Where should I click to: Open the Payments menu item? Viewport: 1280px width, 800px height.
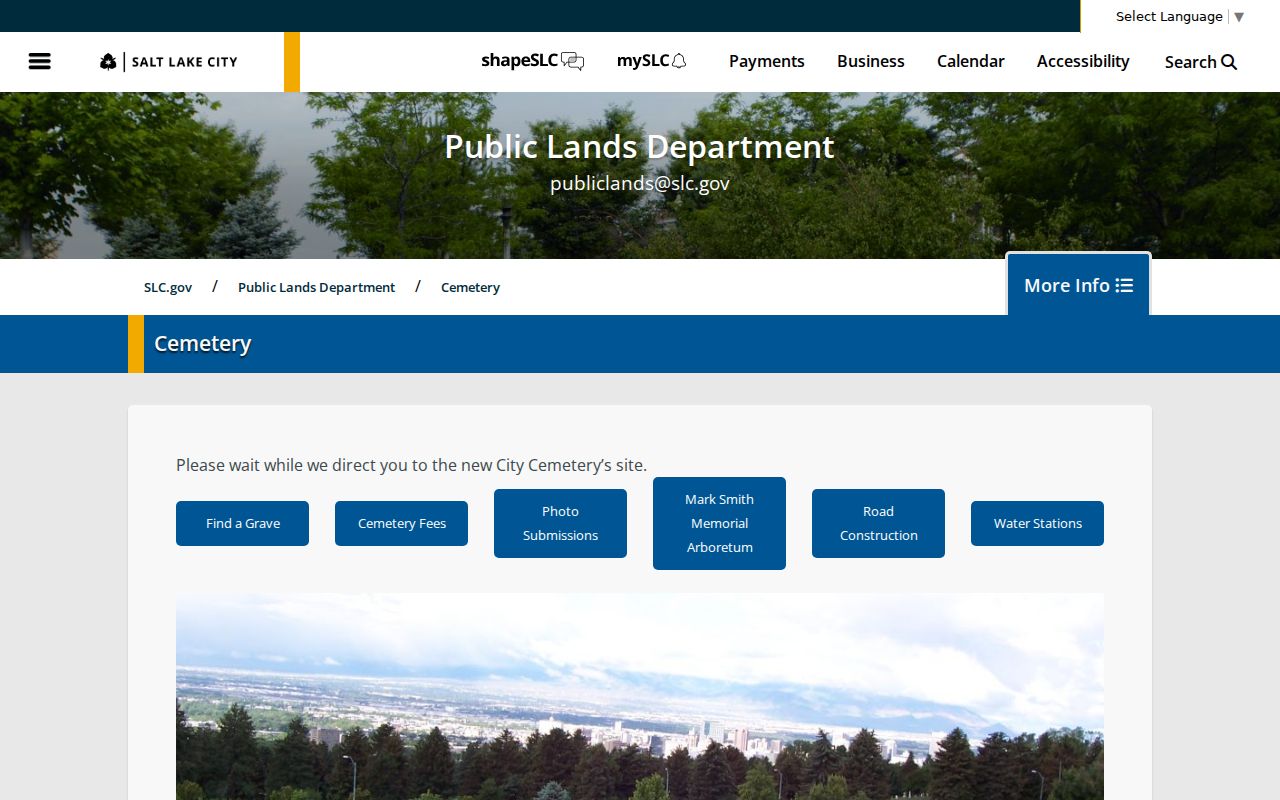click(767, 61)
